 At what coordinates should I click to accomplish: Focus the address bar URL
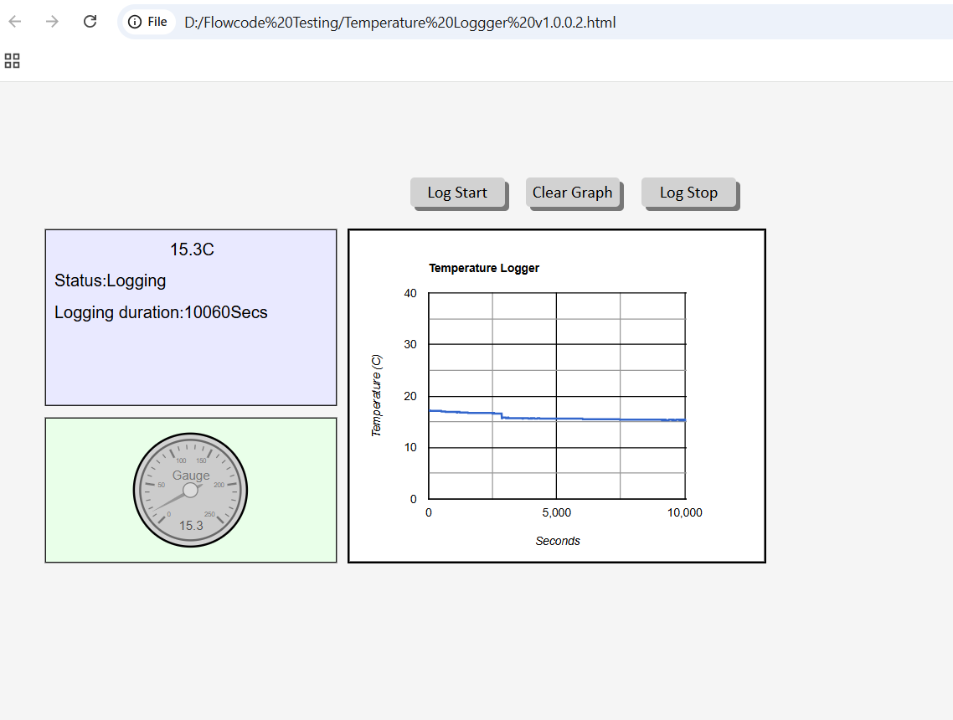[400, 22]
